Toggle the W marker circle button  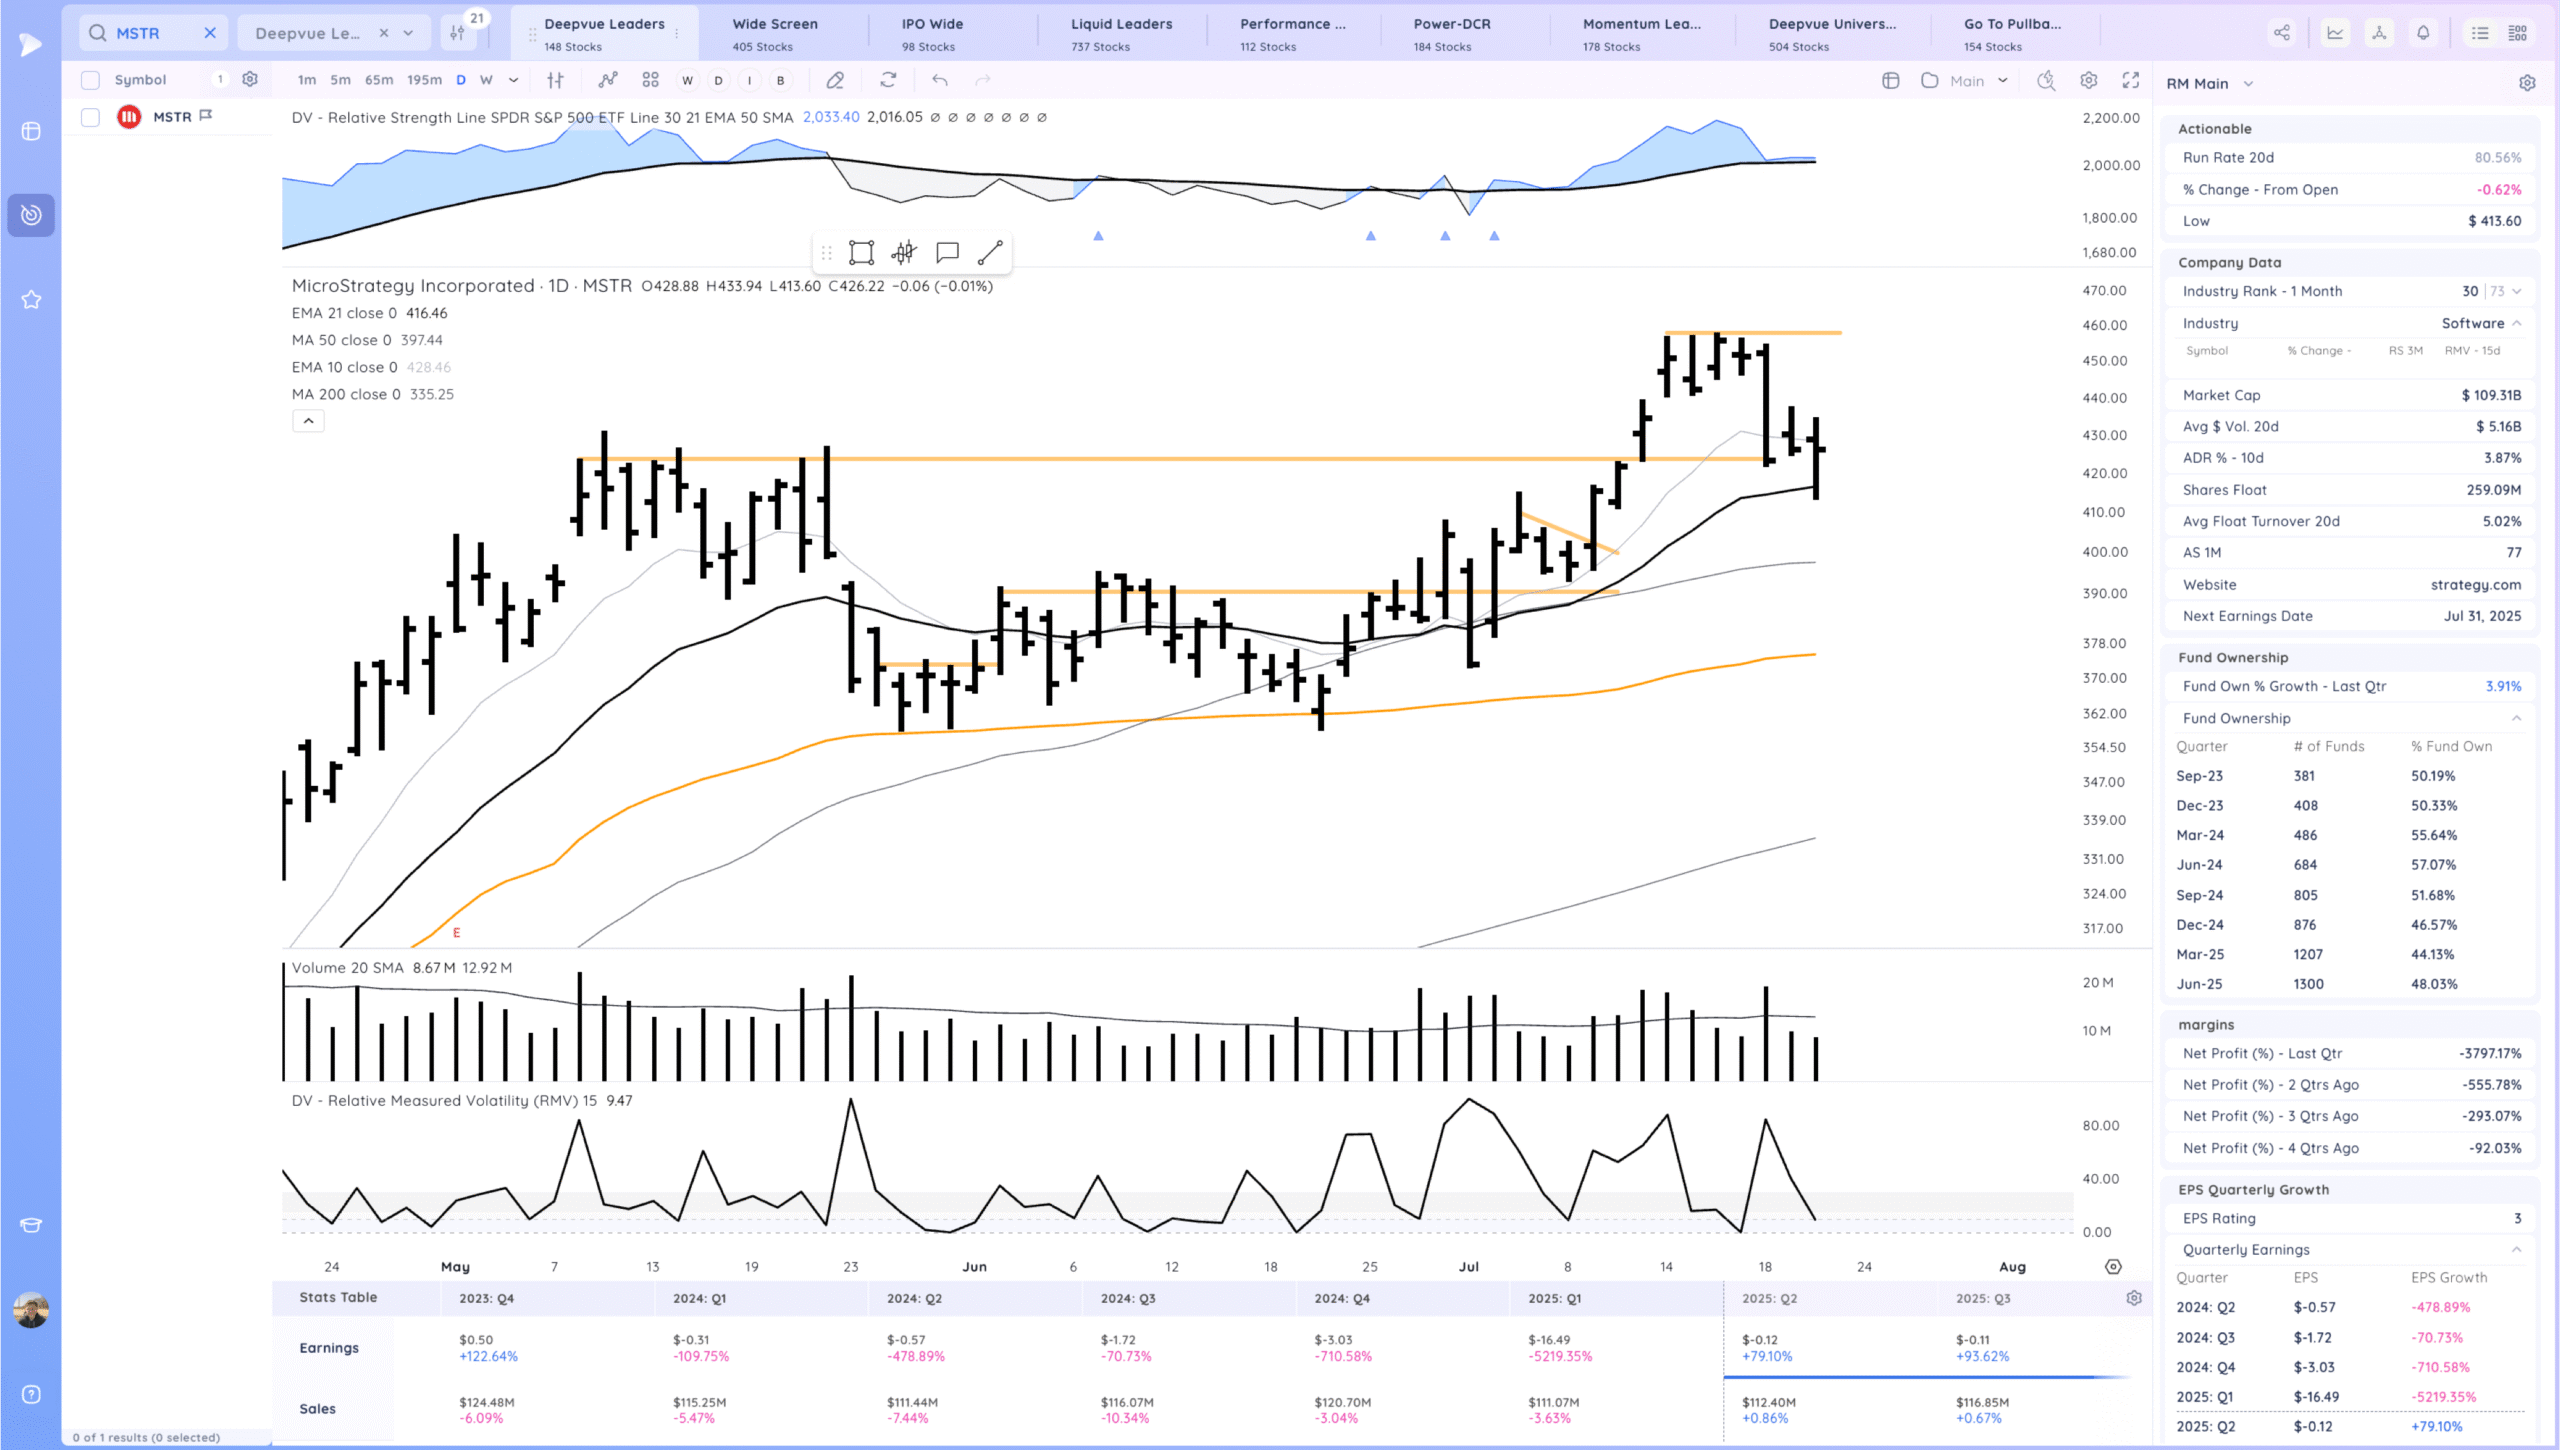tap(687, 80)
